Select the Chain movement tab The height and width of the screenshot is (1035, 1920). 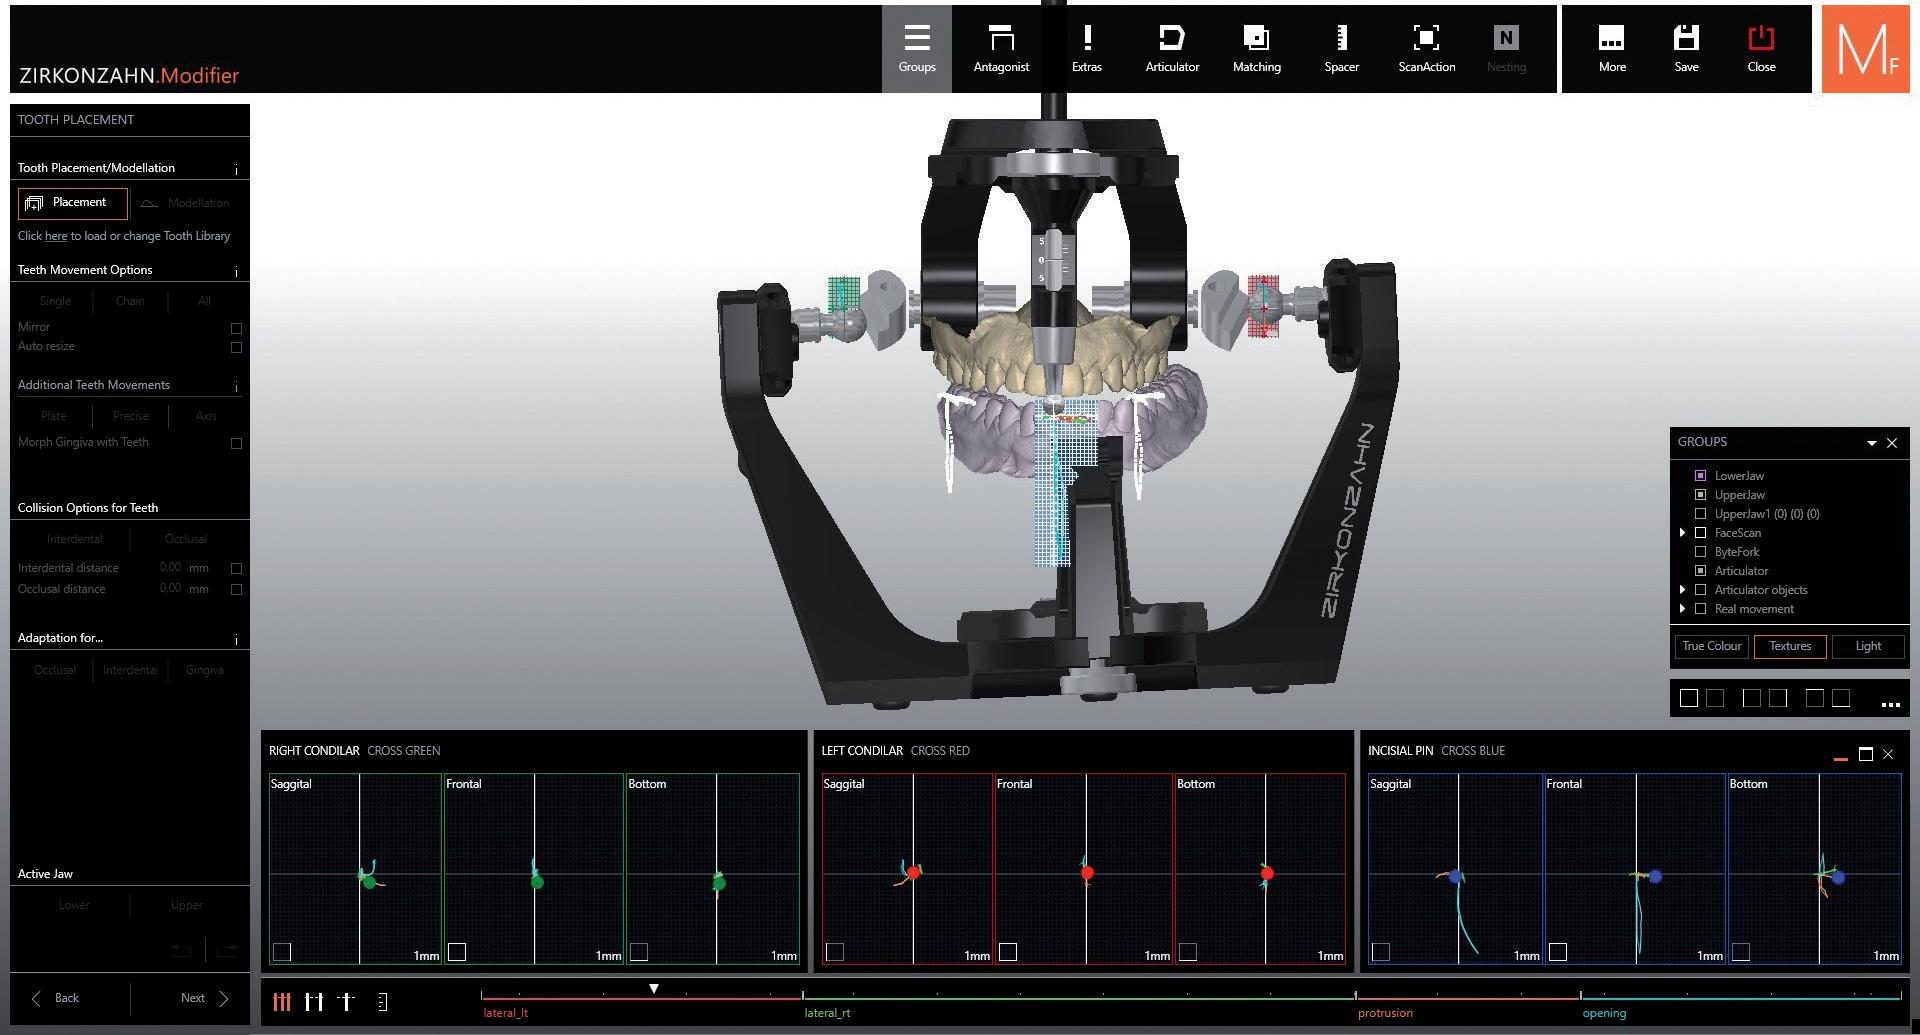130,301
